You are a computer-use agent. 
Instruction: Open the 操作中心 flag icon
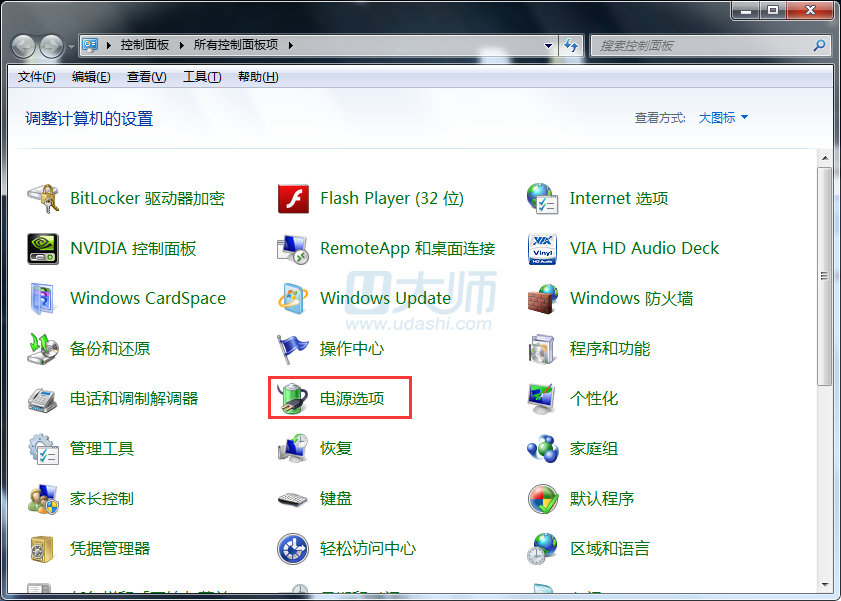(x=293, y=348)
